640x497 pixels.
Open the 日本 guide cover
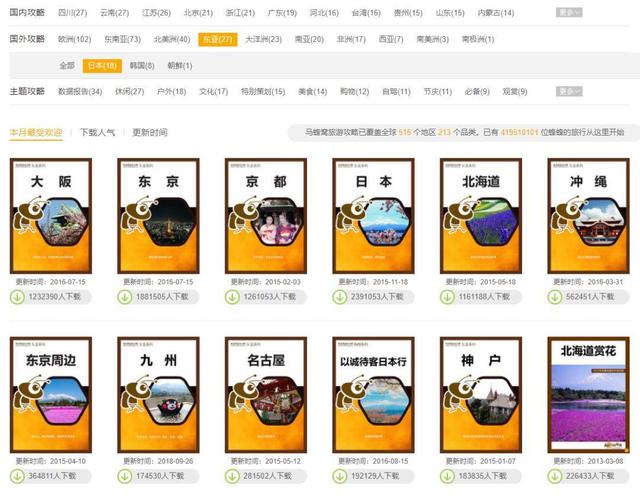click(373, 216)
